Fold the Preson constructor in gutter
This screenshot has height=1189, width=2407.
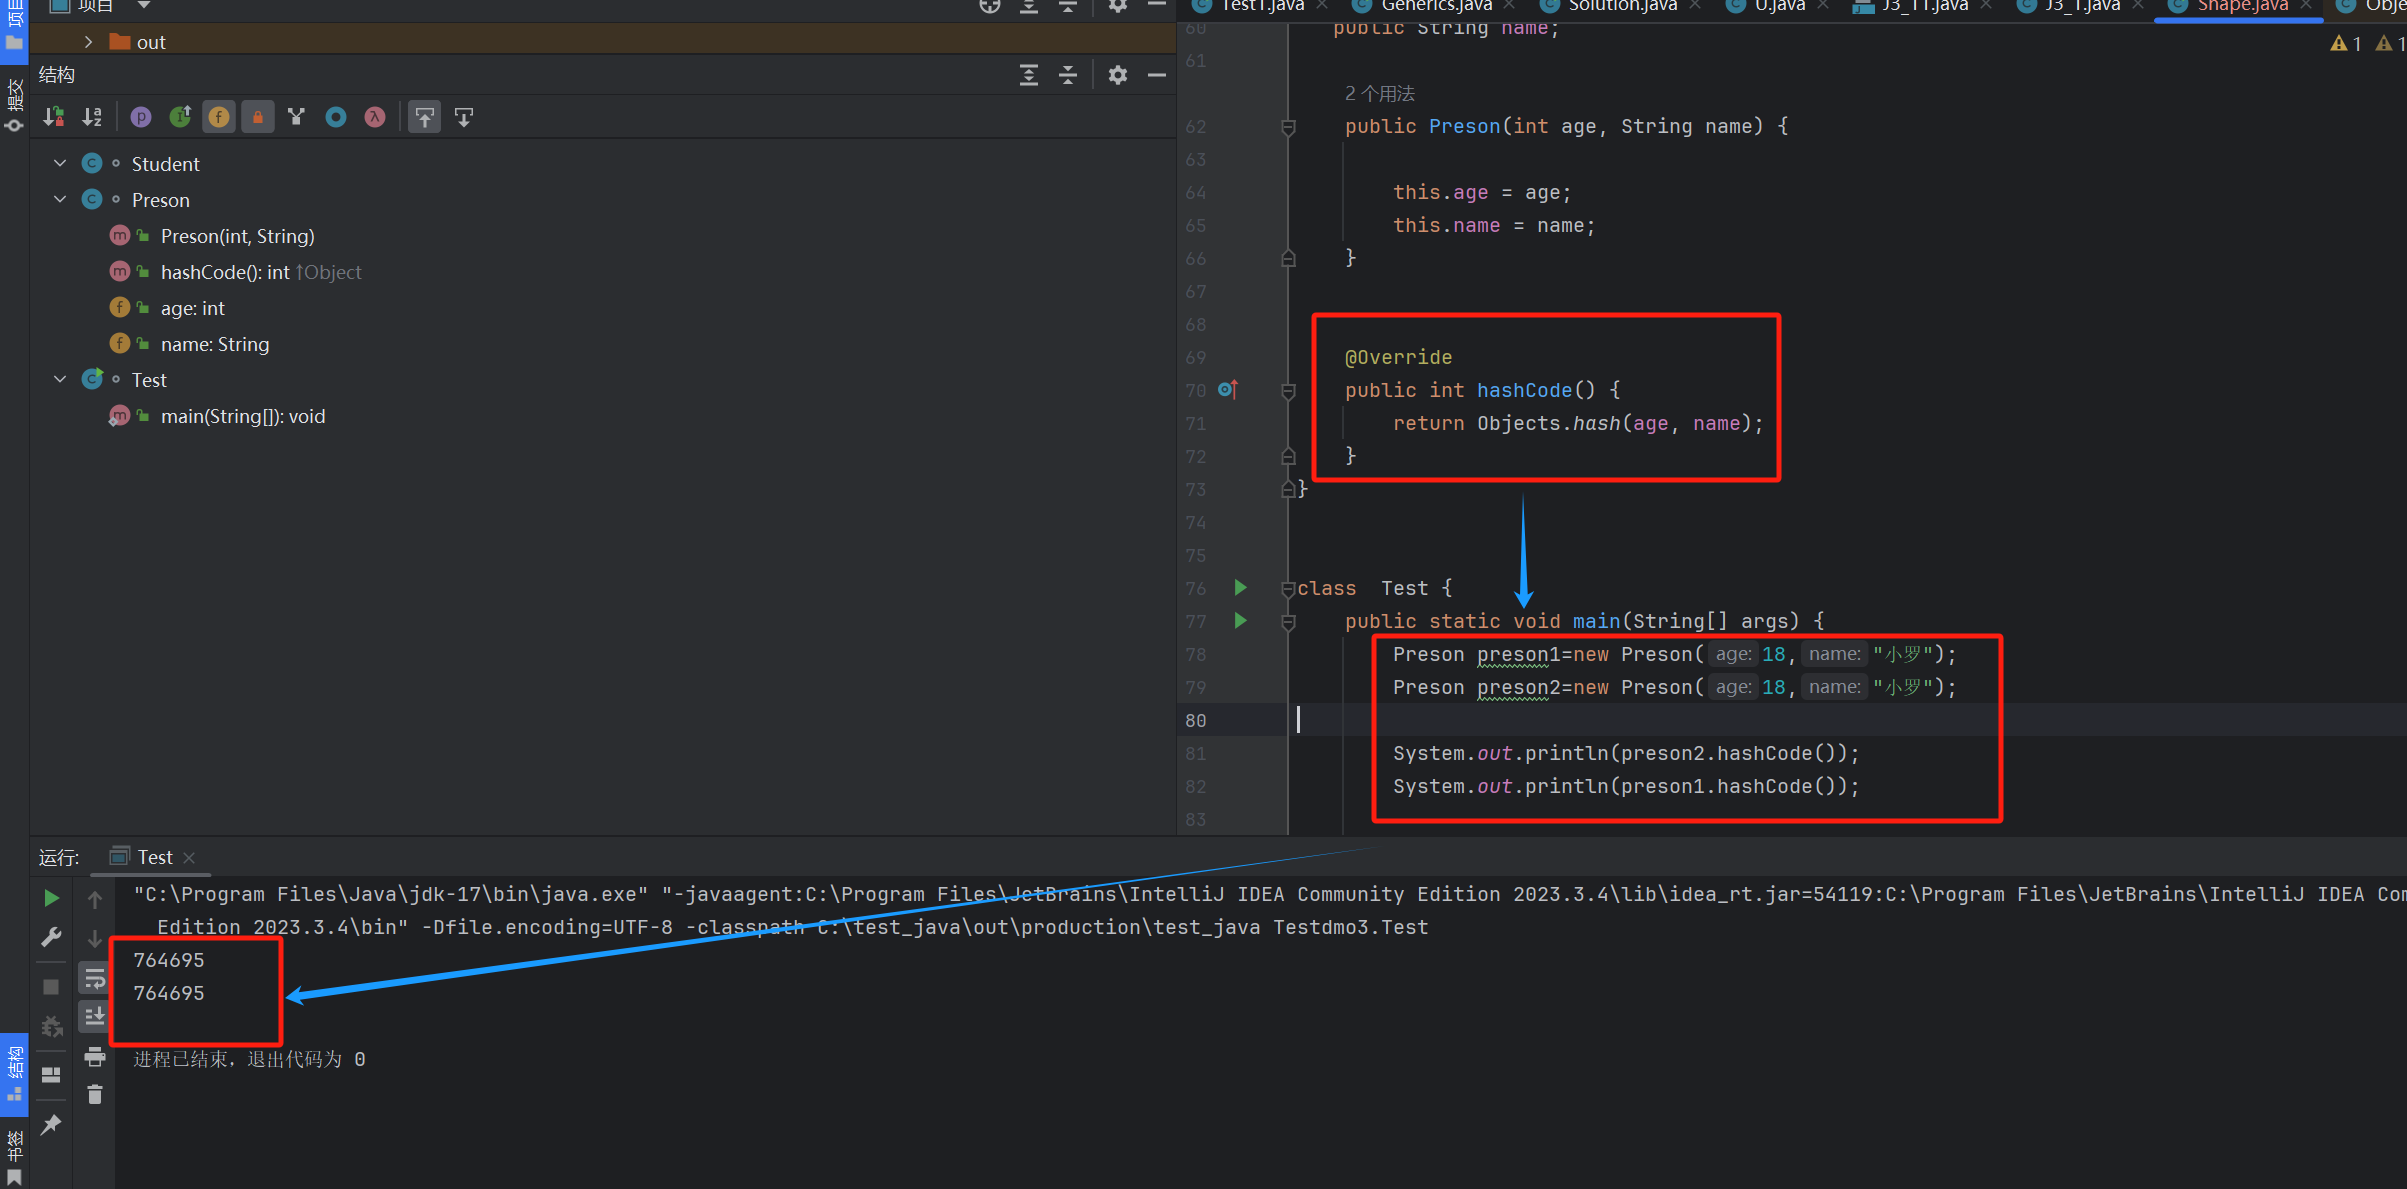(1288, 127)
